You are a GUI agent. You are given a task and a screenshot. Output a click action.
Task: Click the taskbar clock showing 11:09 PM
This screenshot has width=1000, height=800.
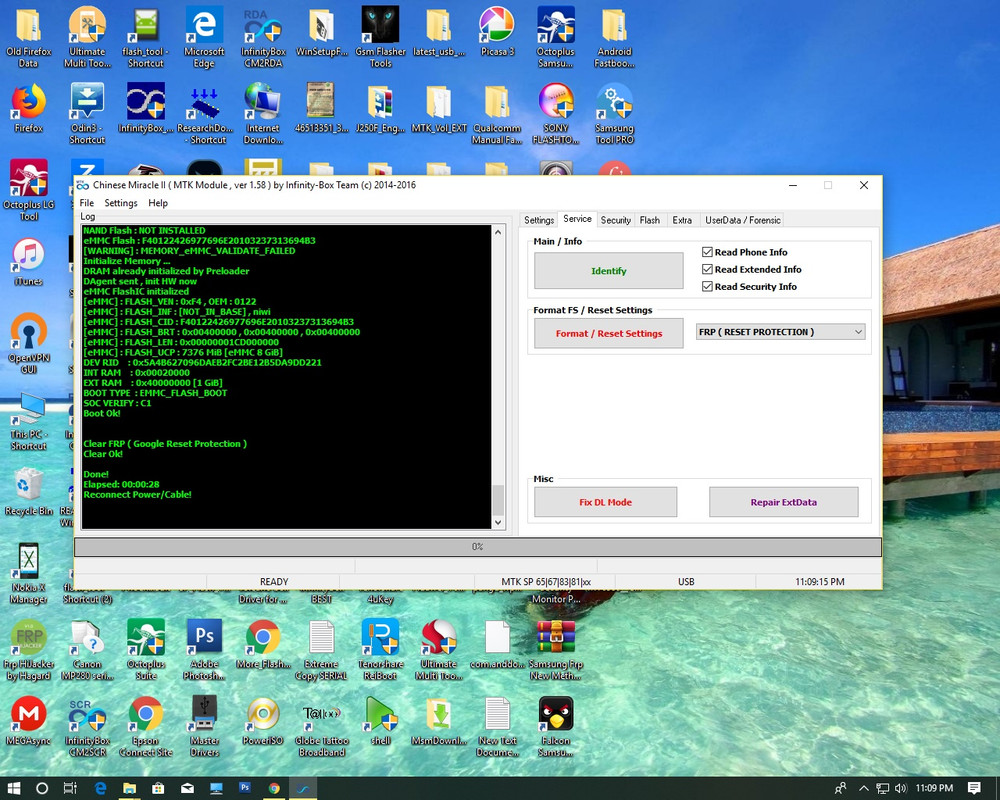[934, 788]
